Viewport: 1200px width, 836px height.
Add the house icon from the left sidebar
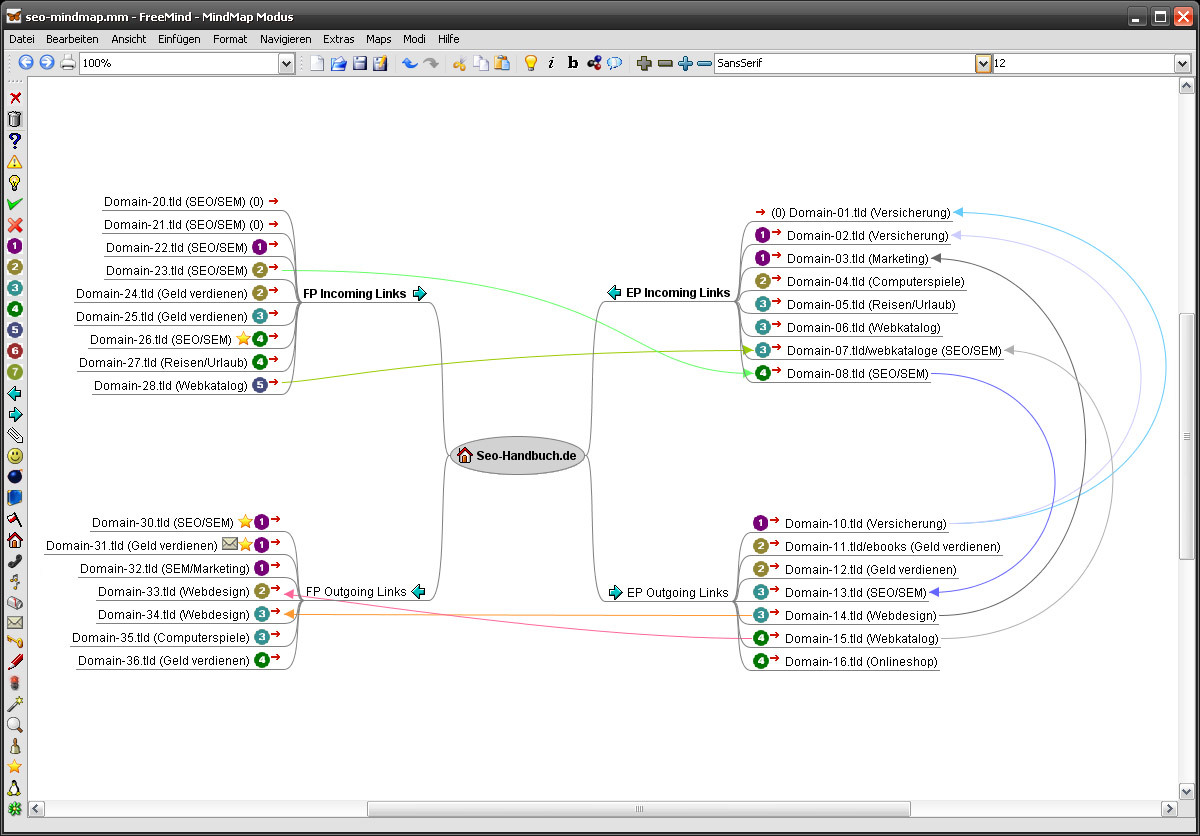click(x=15, y=539)
